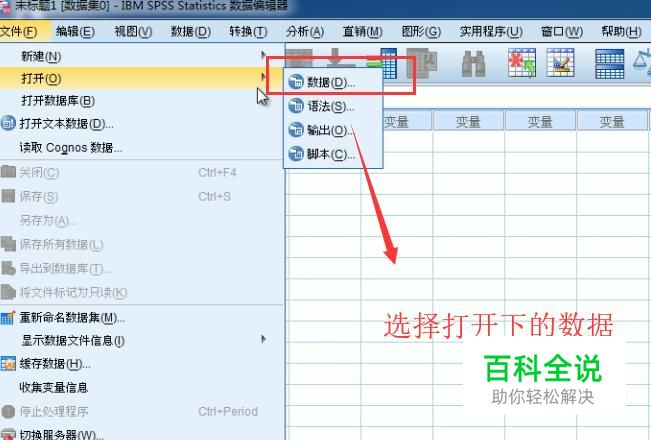Open the 数据(D) menu in menu bar
Image resolution: width=651 pixels, height=440 pixels.
pos(191,31)
